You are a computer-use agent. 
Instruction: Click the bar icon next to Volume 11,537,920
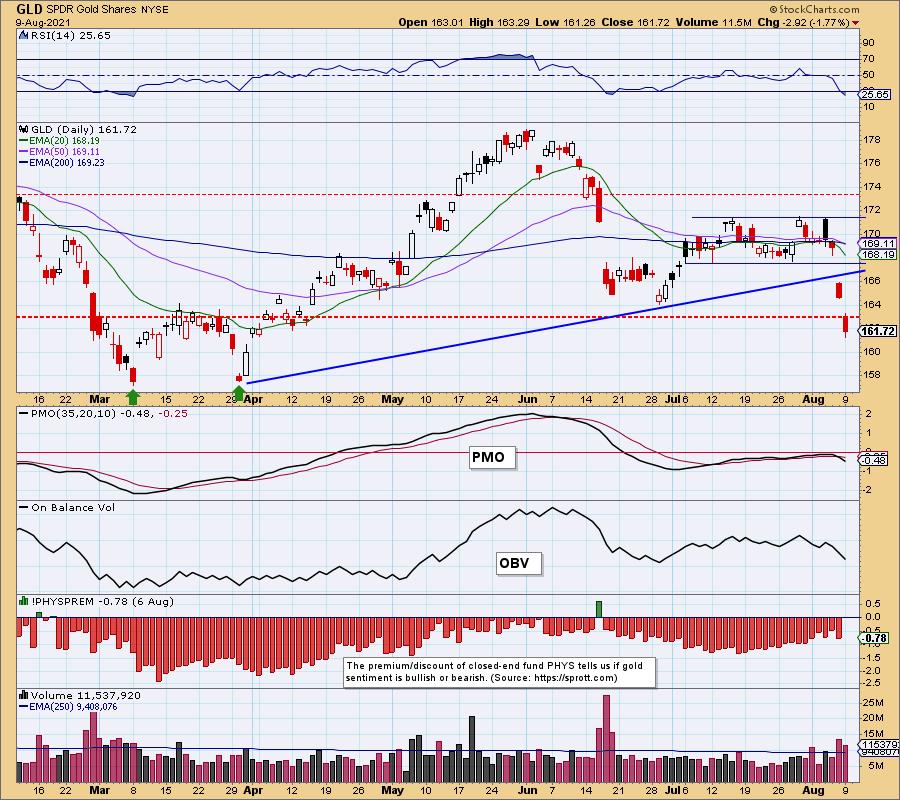pos(24,695)
